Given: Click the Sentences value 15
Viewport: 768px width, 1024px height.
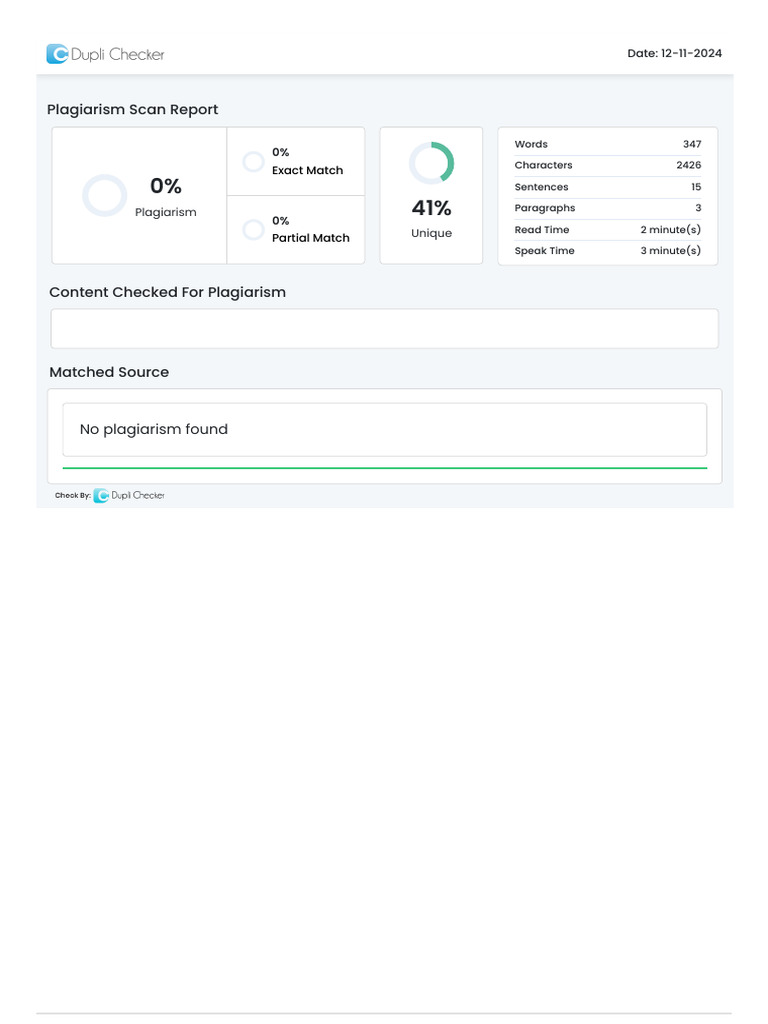Looking at the screenshot, I should (696, 187).
